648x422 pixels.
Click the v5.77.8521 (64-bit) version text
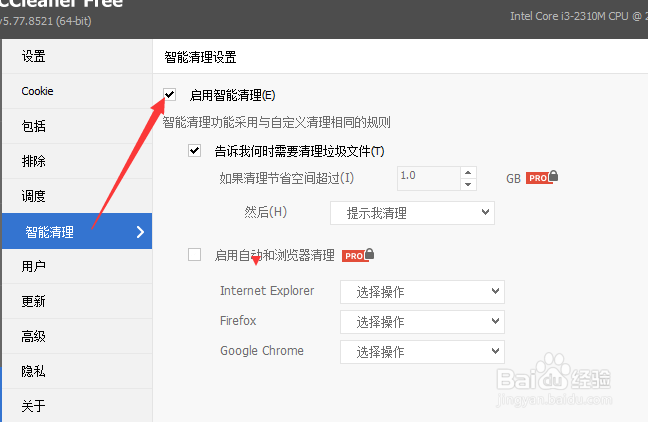pyautogui.click(x=45, y=21)
